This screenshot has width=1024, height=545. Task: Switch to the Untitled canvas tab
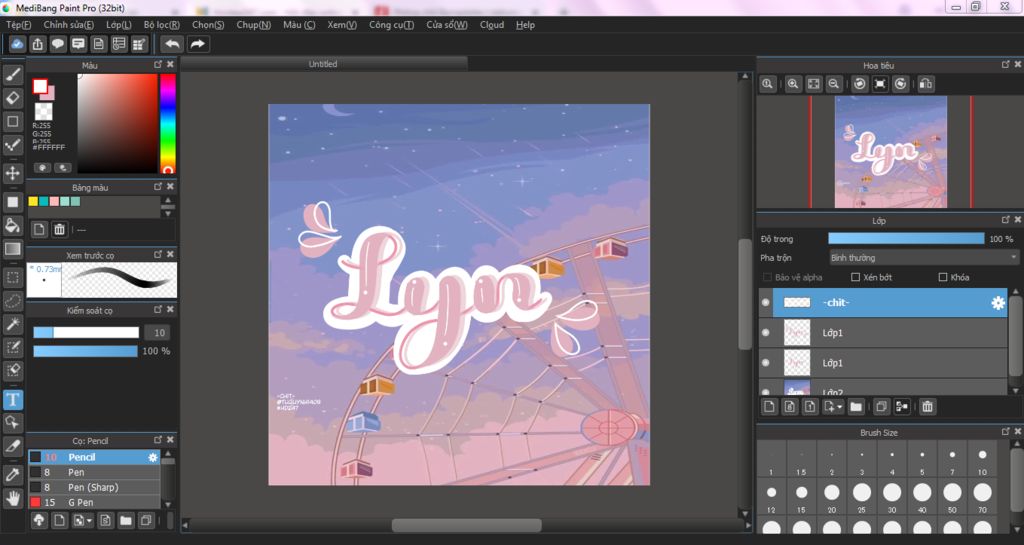[323, 64]
